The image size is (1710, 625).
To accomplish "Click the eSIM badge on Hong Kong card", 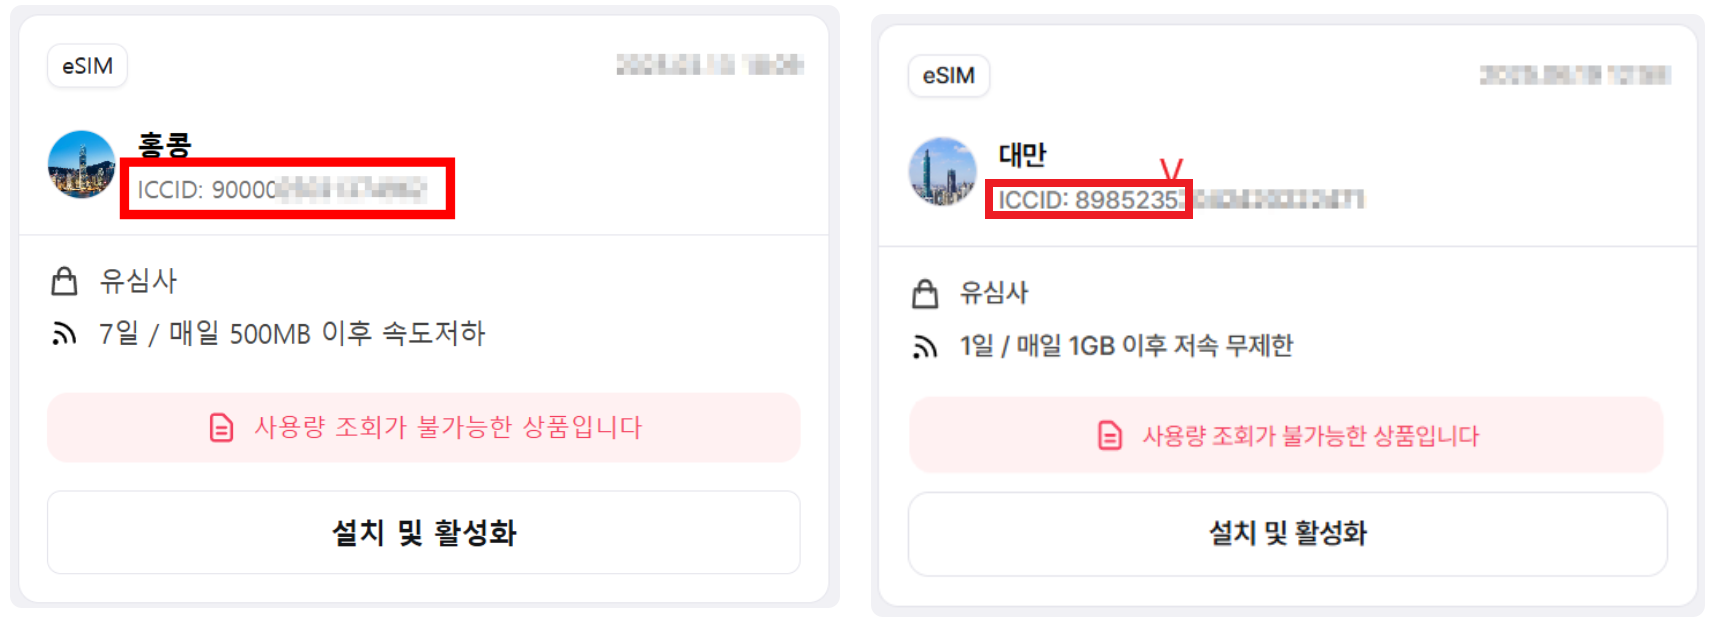I will tap(87, 66).
